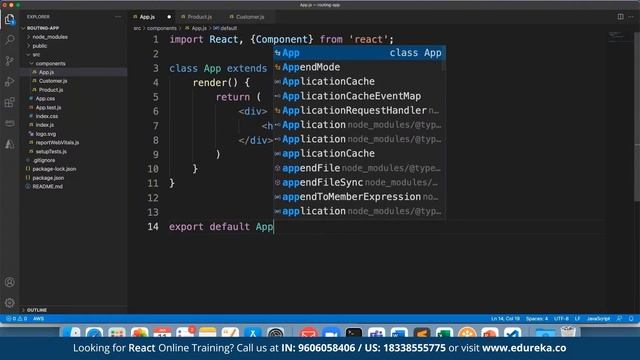640x360 pixels.
Task: Open the App Store icon in the Dock
Action: (x=253, y=333)
